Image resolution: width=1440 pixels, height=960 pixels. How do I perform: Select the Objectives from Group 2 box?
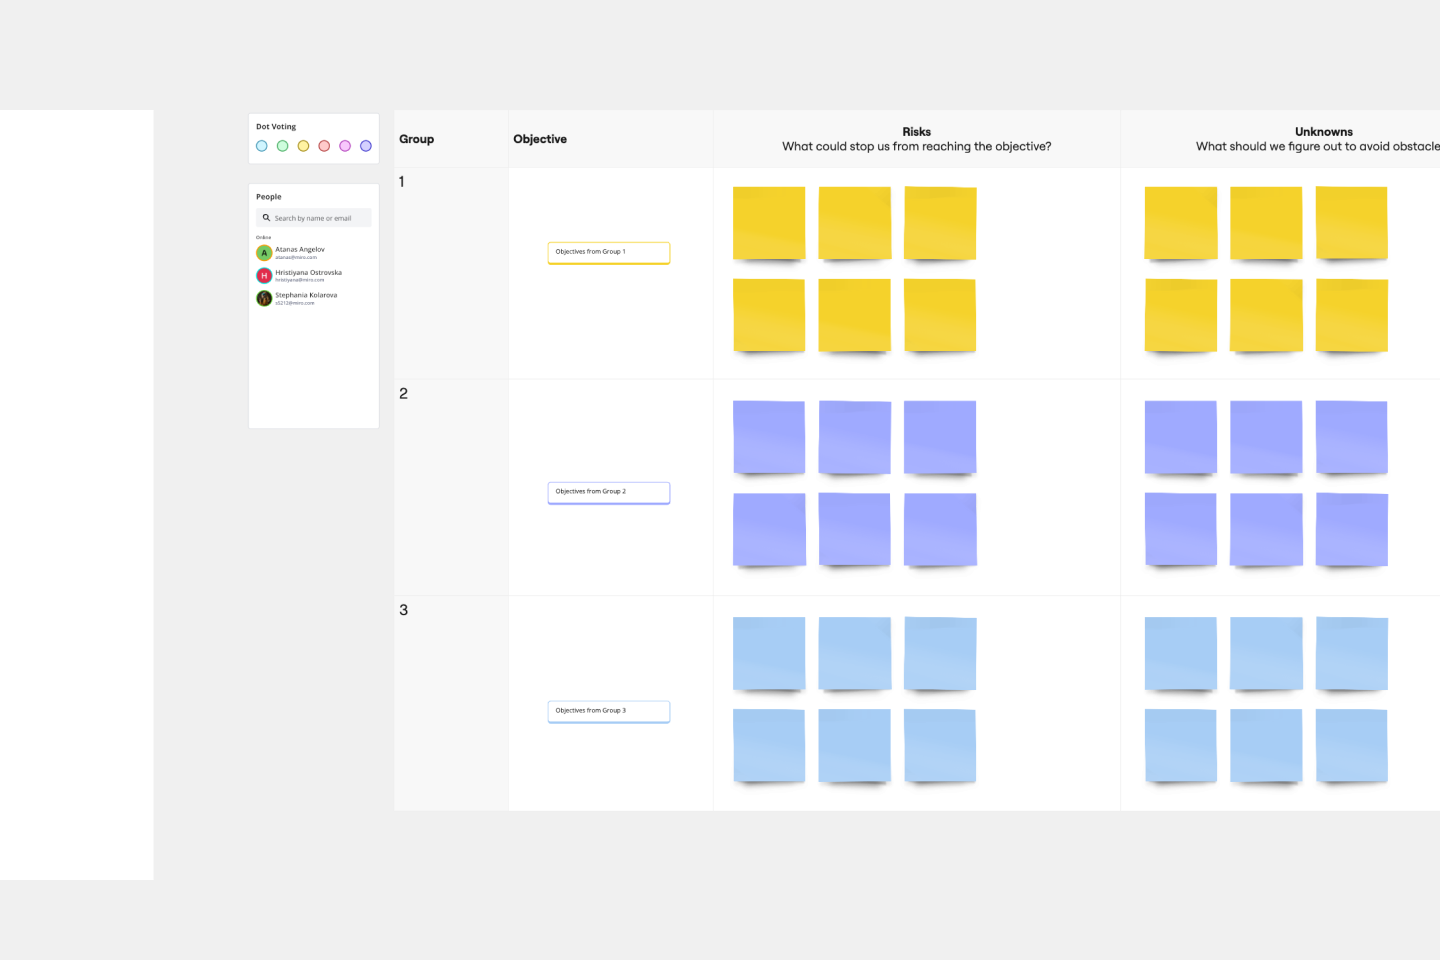tap(608, 492)
